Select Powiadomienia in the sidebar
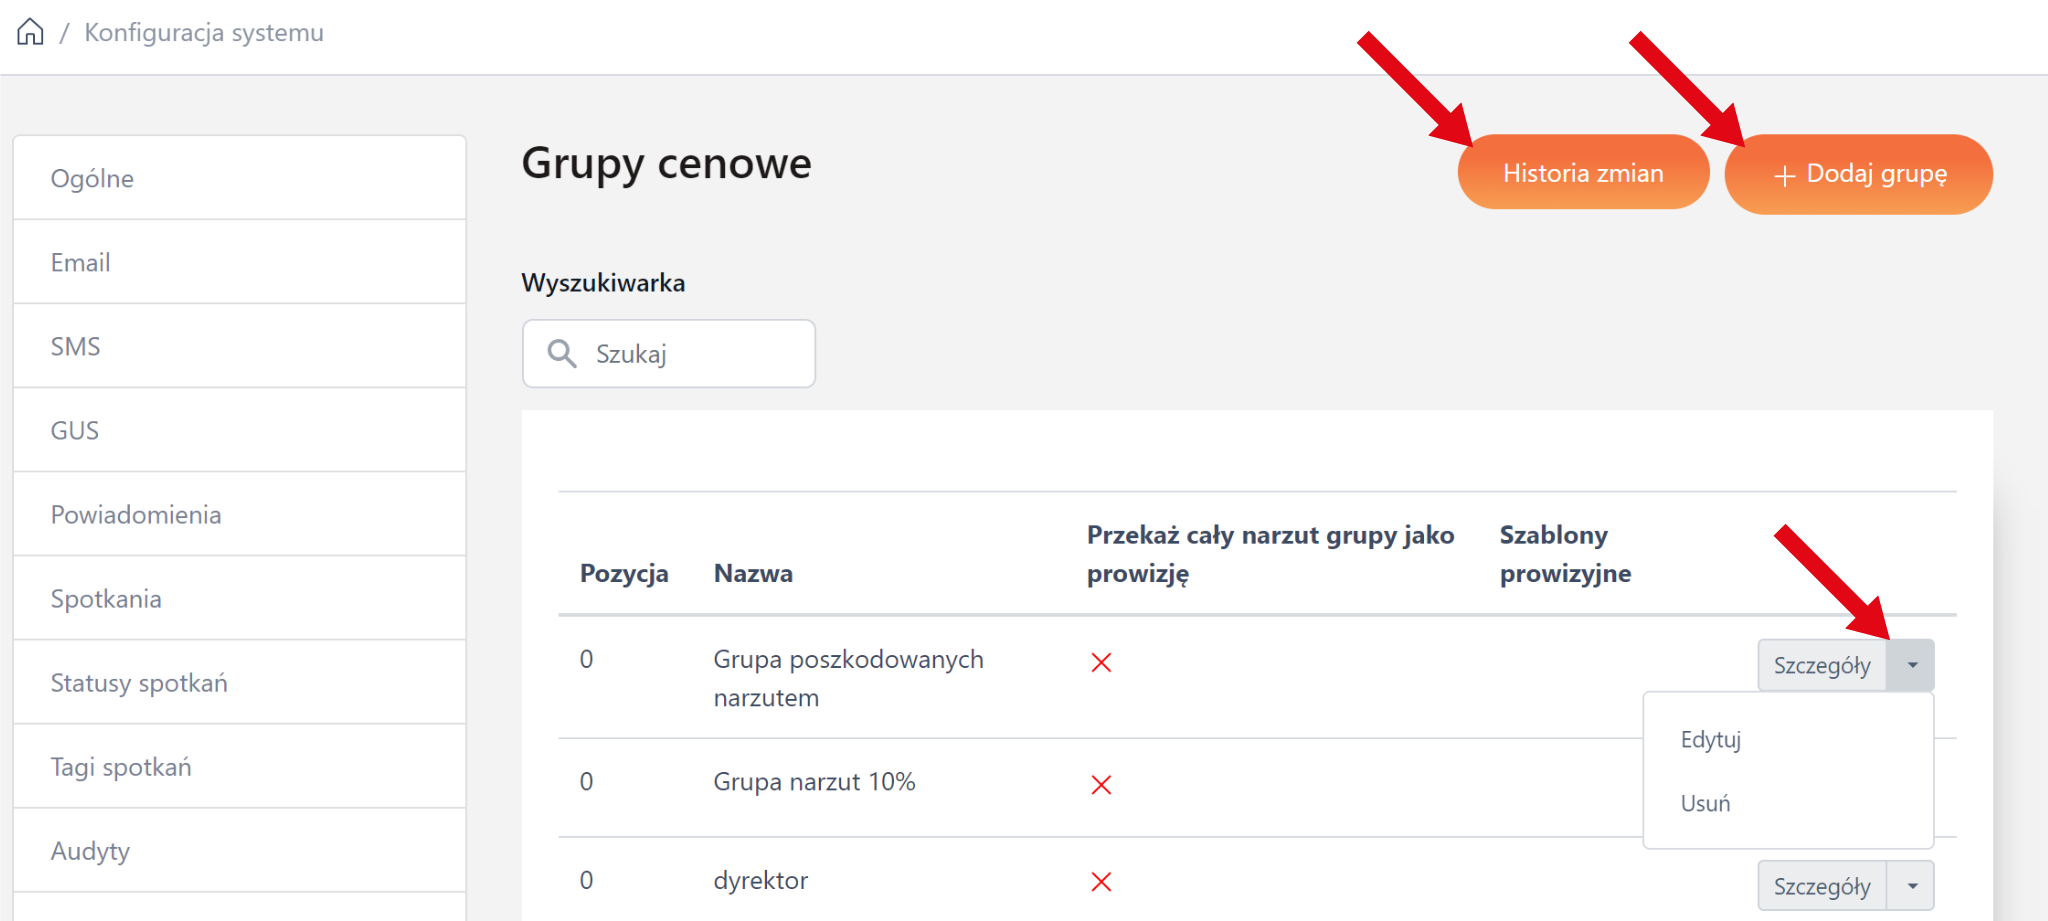The image size is (2048, 921). click(x=136, y=514)
